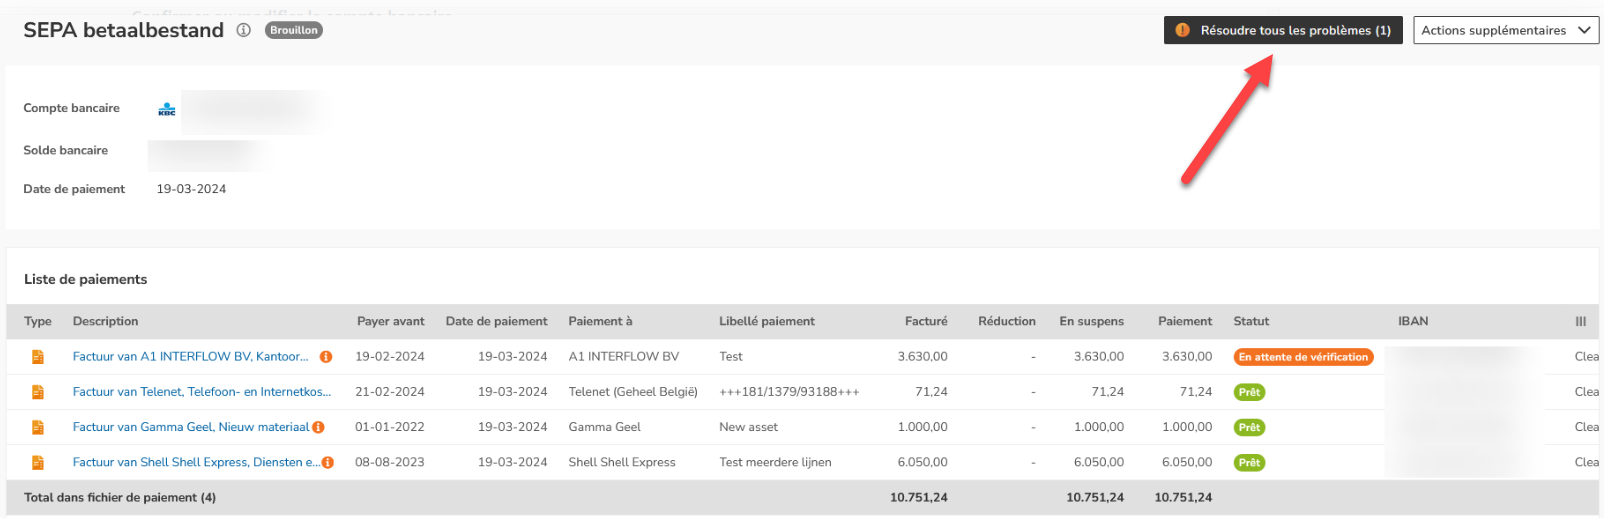Open invoice Factuur van Gamma Geel
Screen dimensions: 1604x518
pos(191,427)
